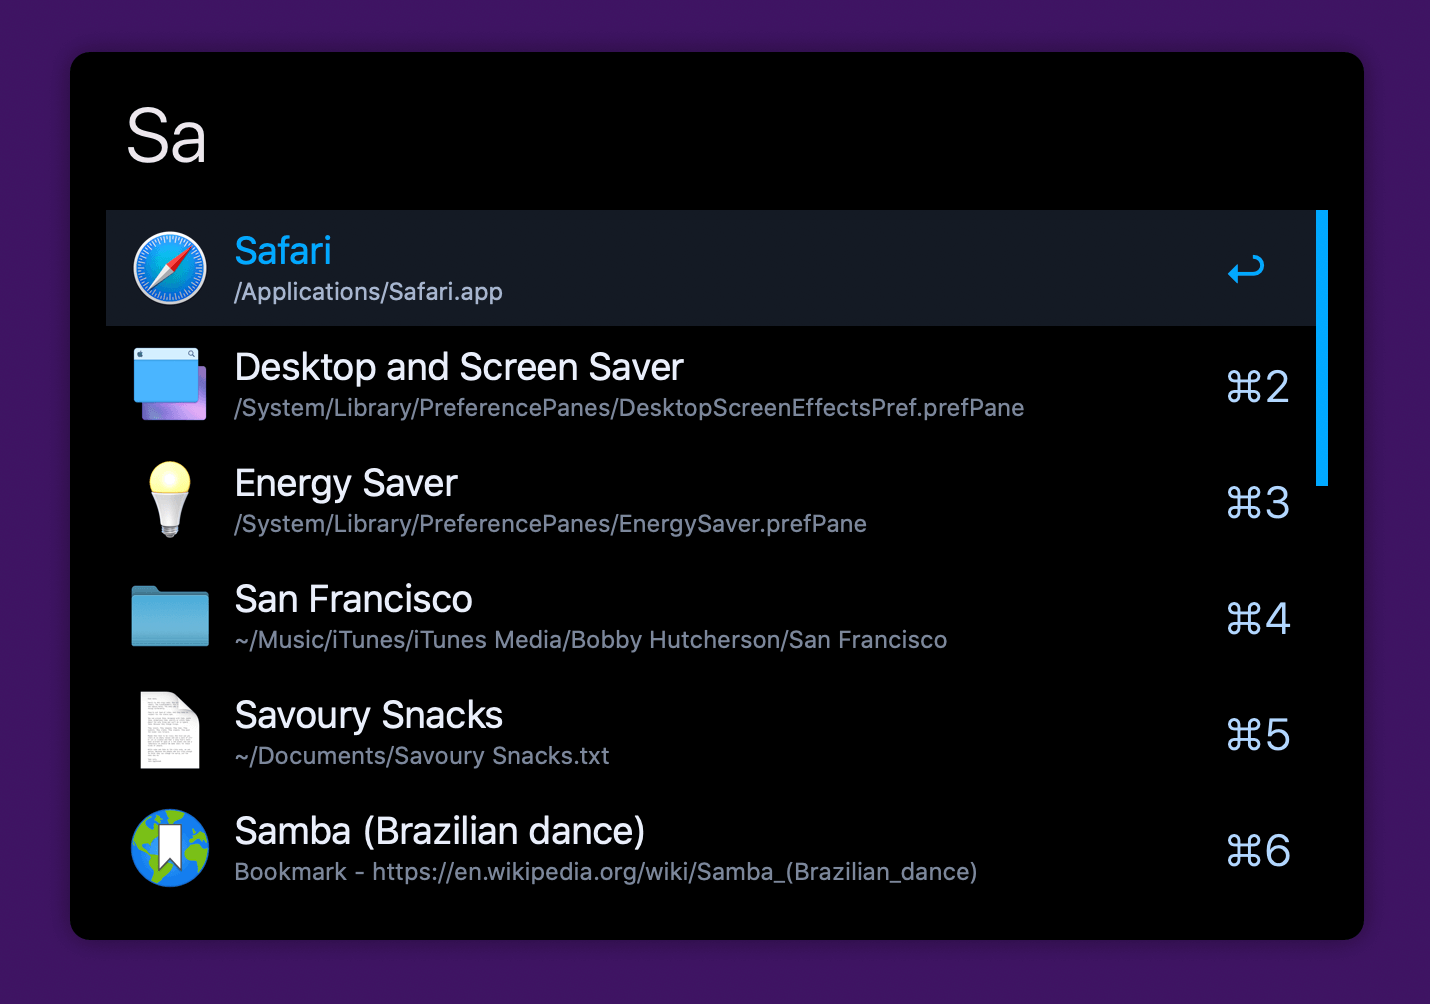This screenshot has height=1004, width=1430.
Task: Click the ⌘2 shortcut hint
Action: click(1257, 387)
